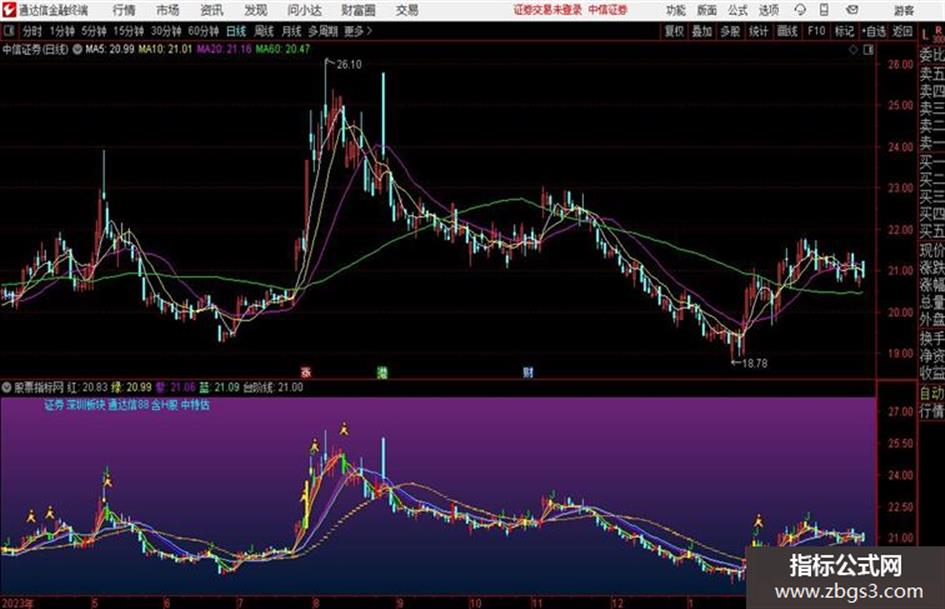Image resolution: width=945 pixels, height=609 pixels.
Task: Open the 发现 menu
Action: pos(256,10)
